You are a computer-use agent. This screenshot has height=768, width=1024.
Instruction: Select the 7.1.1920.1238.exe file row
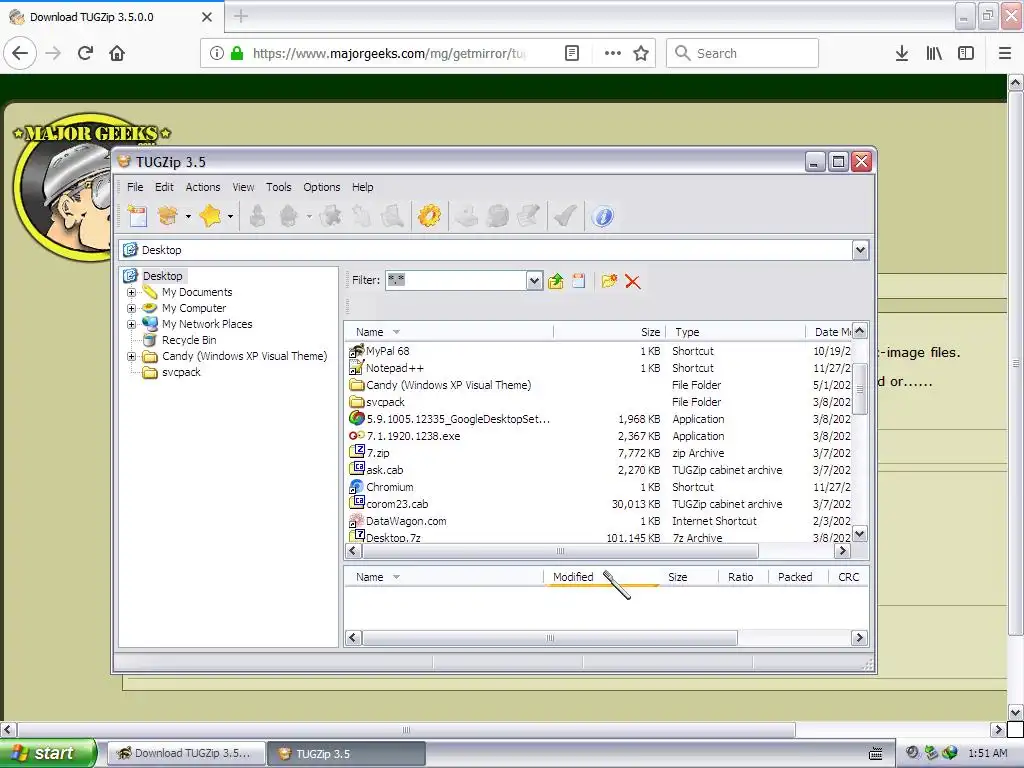pos(599,436)
